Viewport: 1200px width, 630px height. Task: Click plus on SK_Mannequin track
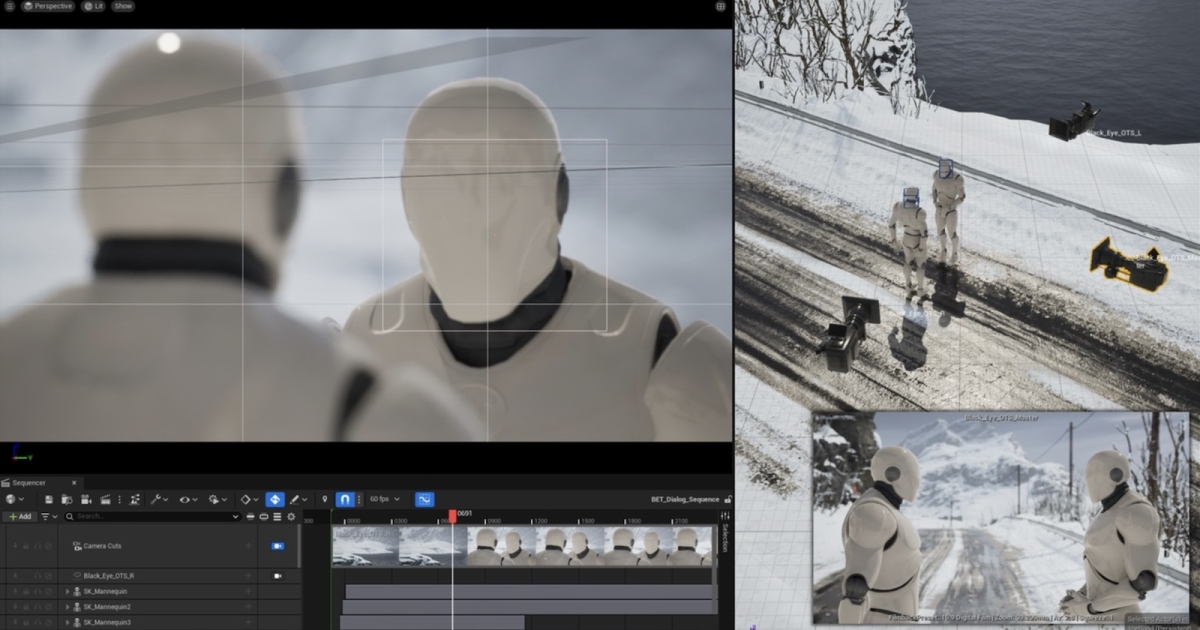click(x=248, y=591)
